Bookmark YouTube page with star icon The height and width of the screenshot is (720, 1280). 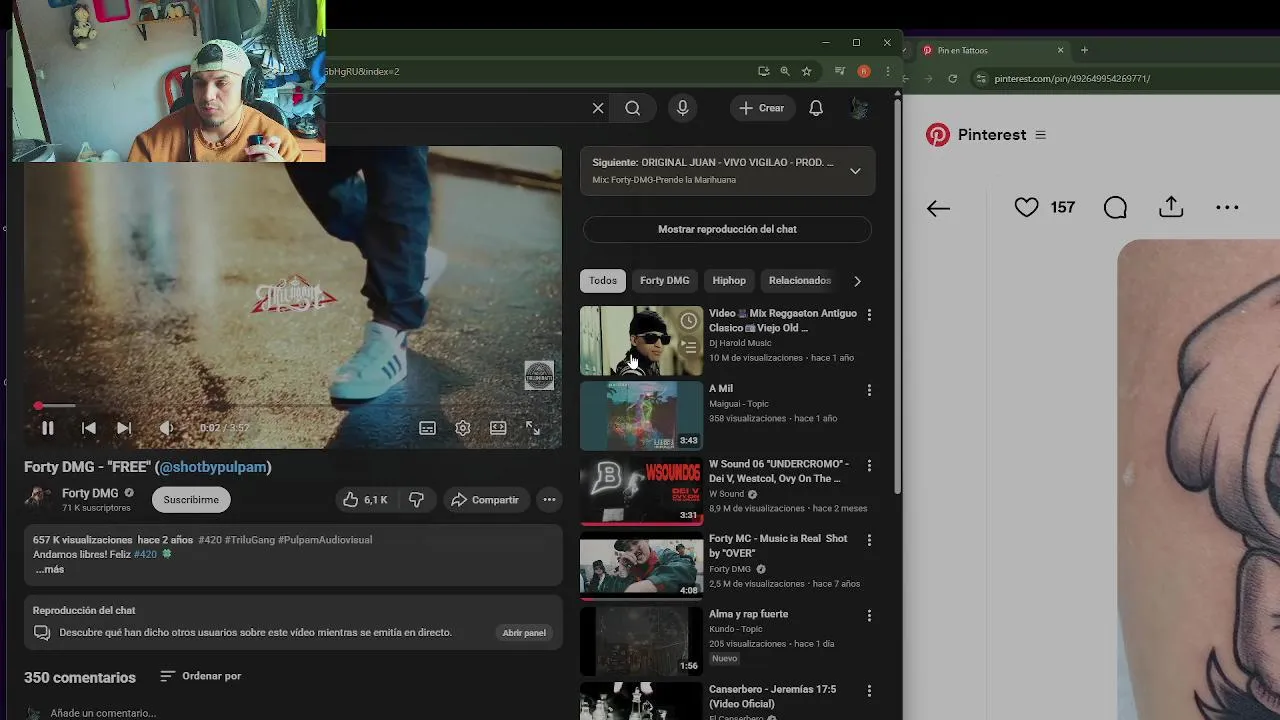pos(806,71)
